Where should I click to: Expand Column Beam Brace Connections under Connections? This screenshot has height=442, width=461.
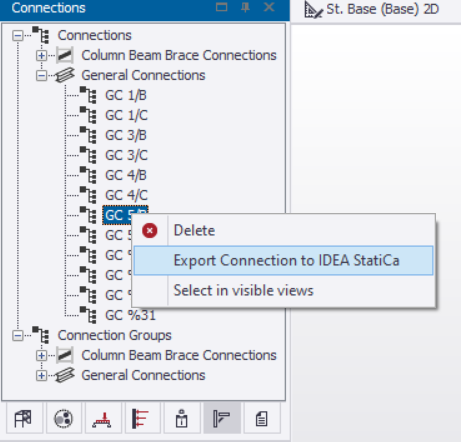click(41, 55)
